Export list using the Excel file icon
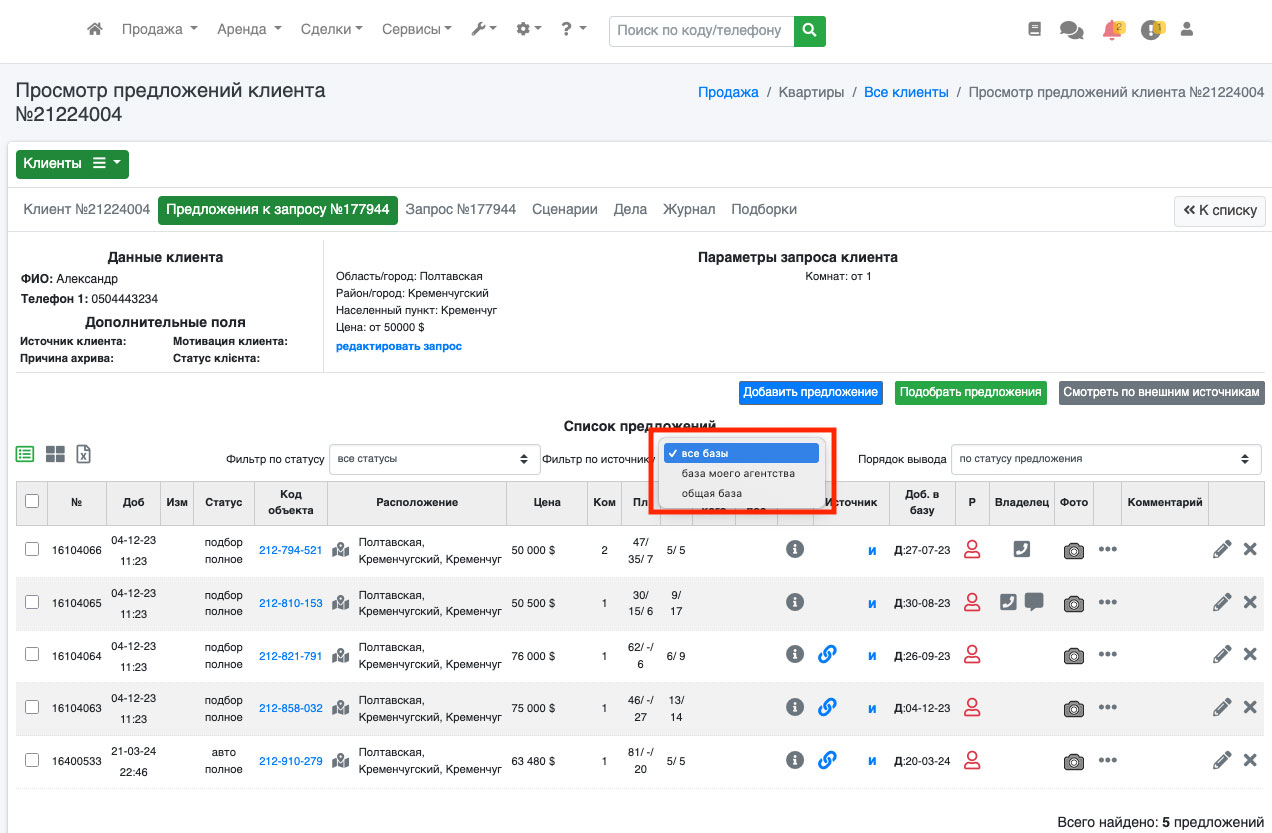 pos(84,454)
